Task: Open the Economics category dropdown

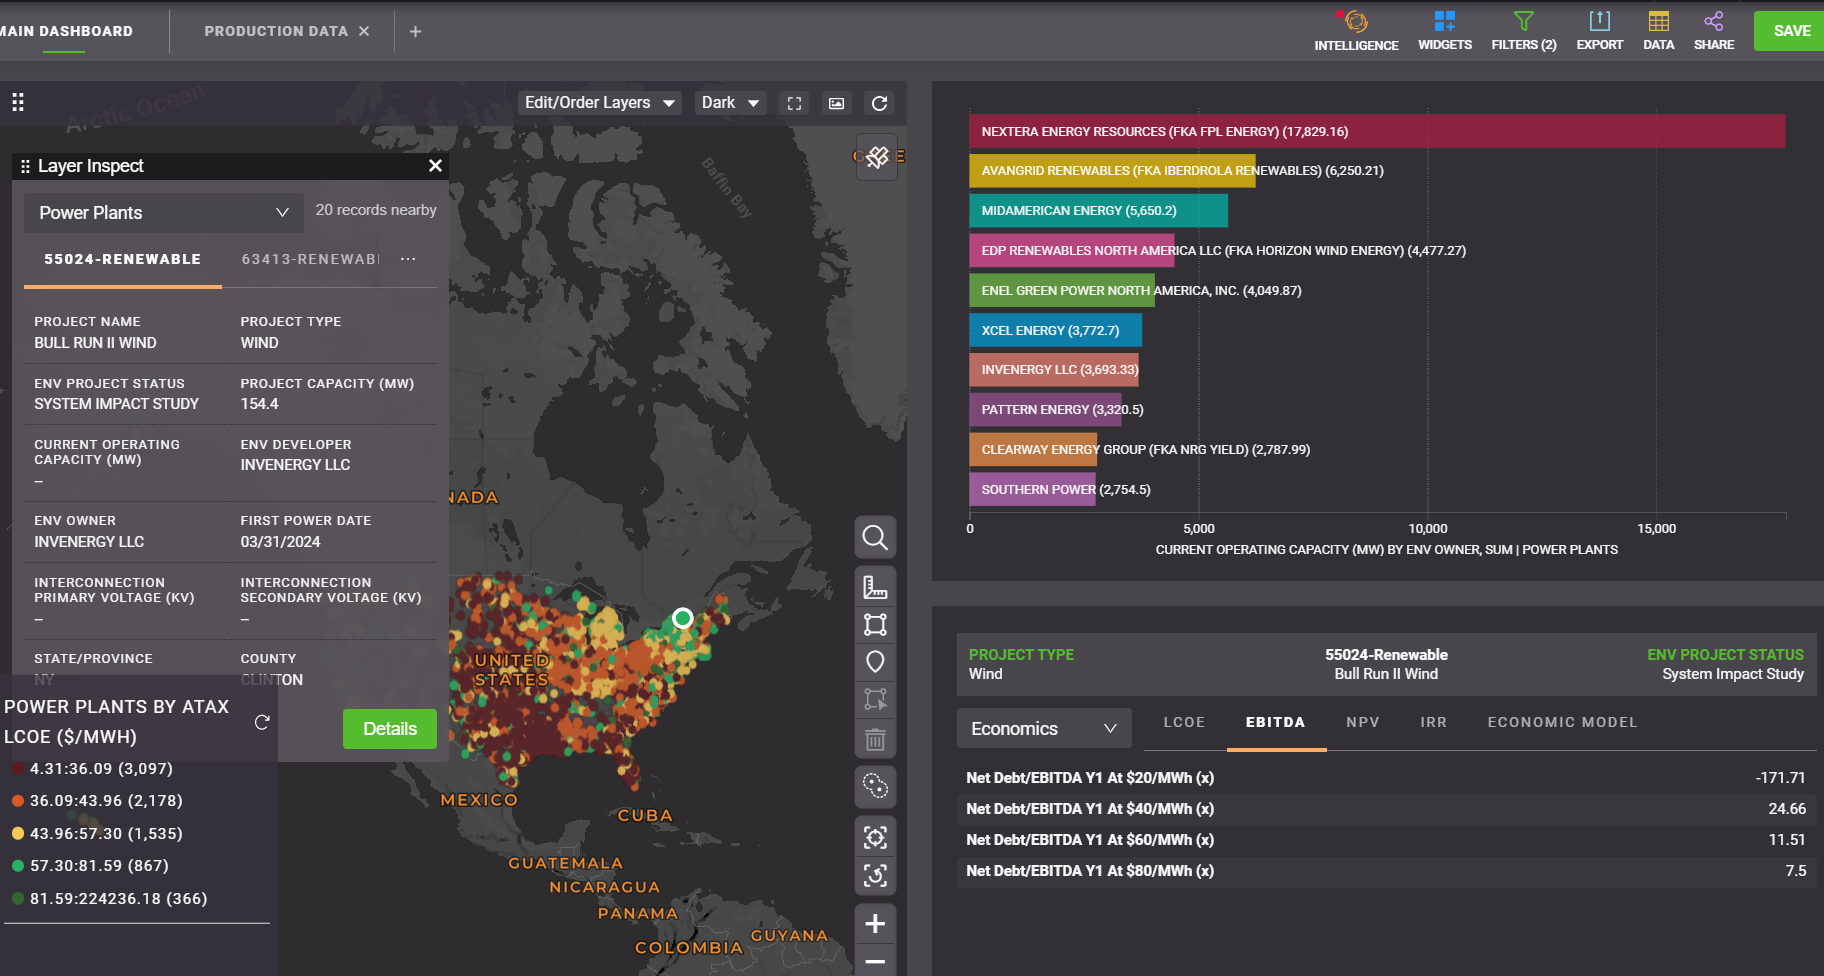Action: click(x=1043, y=729)
